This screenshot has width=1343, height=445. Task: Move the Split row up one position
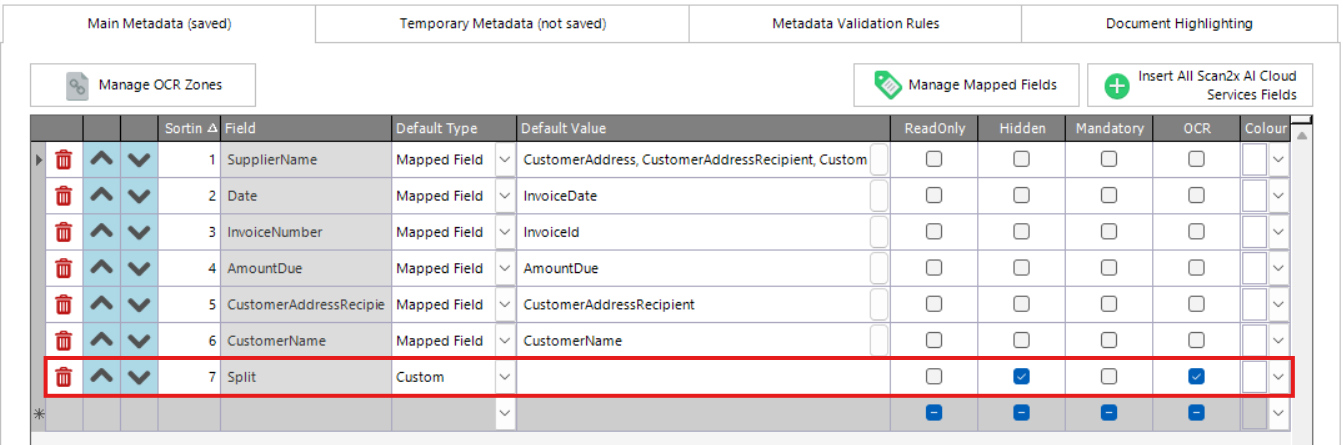click(x=101, y=377)
